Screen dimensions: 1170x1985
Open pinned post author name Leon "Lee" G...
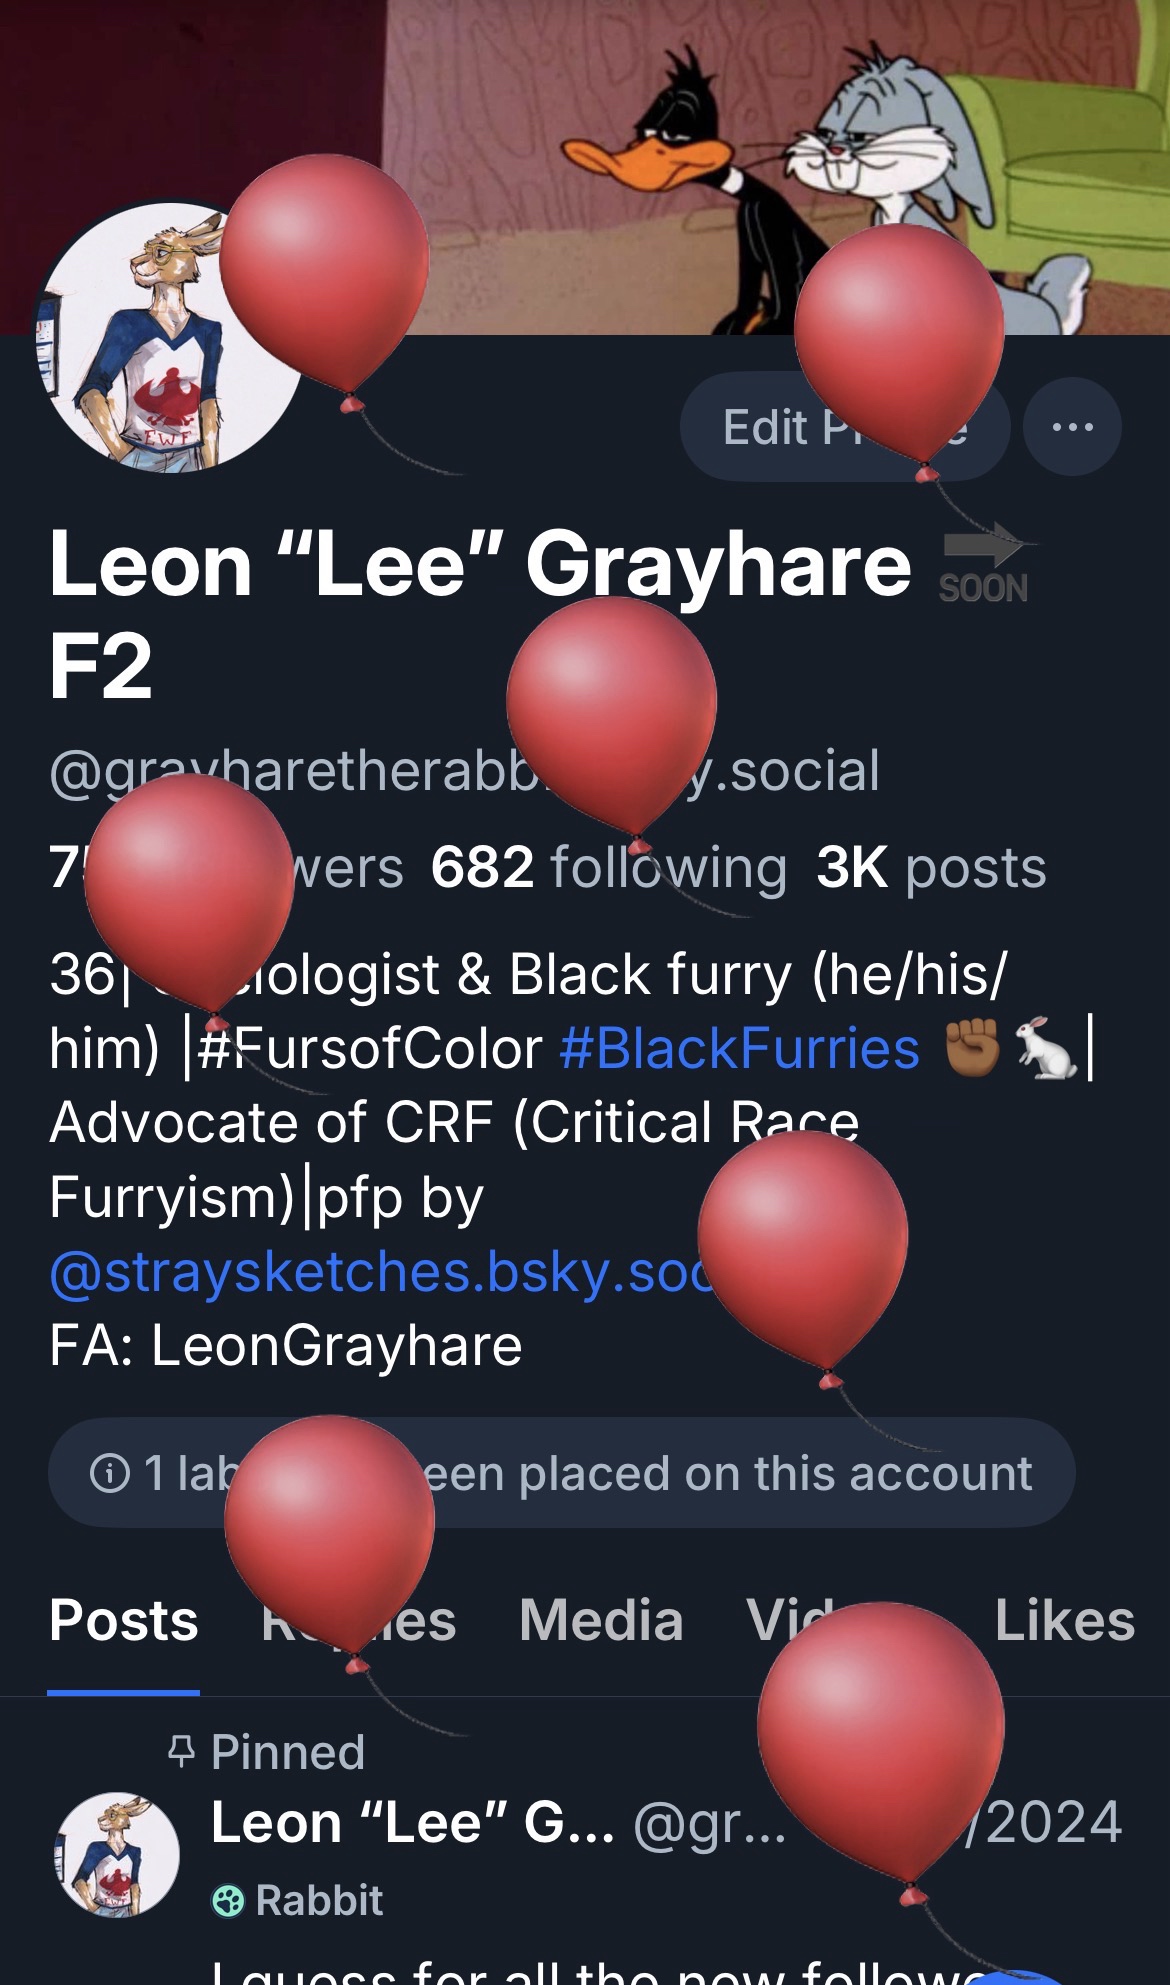(x=413, y=1822)
